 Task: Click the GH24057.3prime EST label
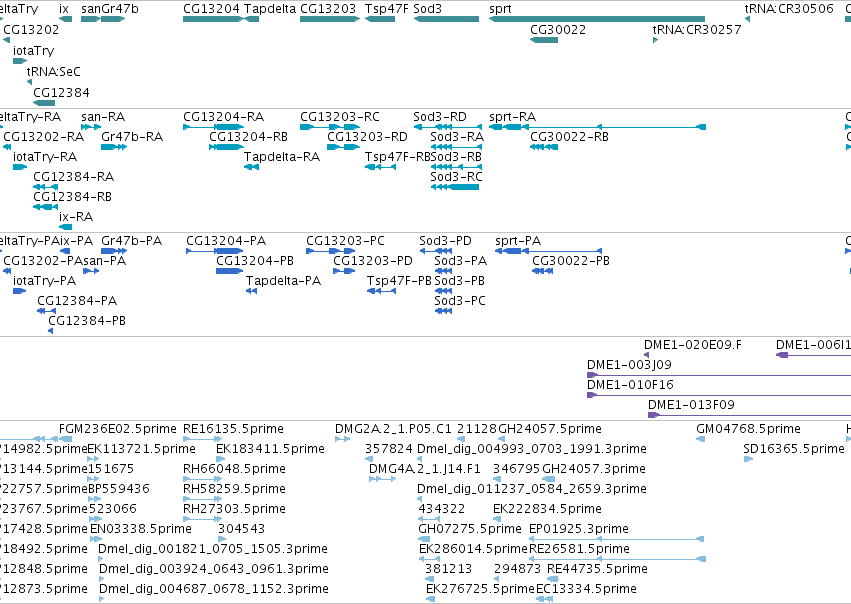click(594, 469)
